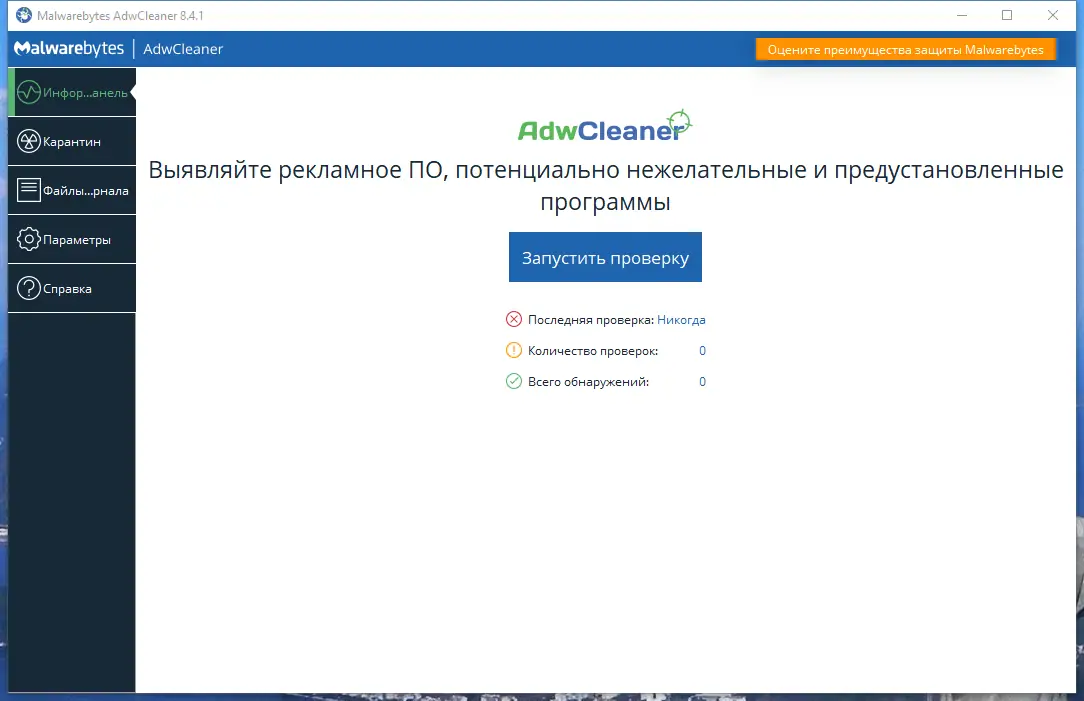Switch to the Параметры section
The width and height of the screenshot is (1084, 701).
(x=72, y=239)
